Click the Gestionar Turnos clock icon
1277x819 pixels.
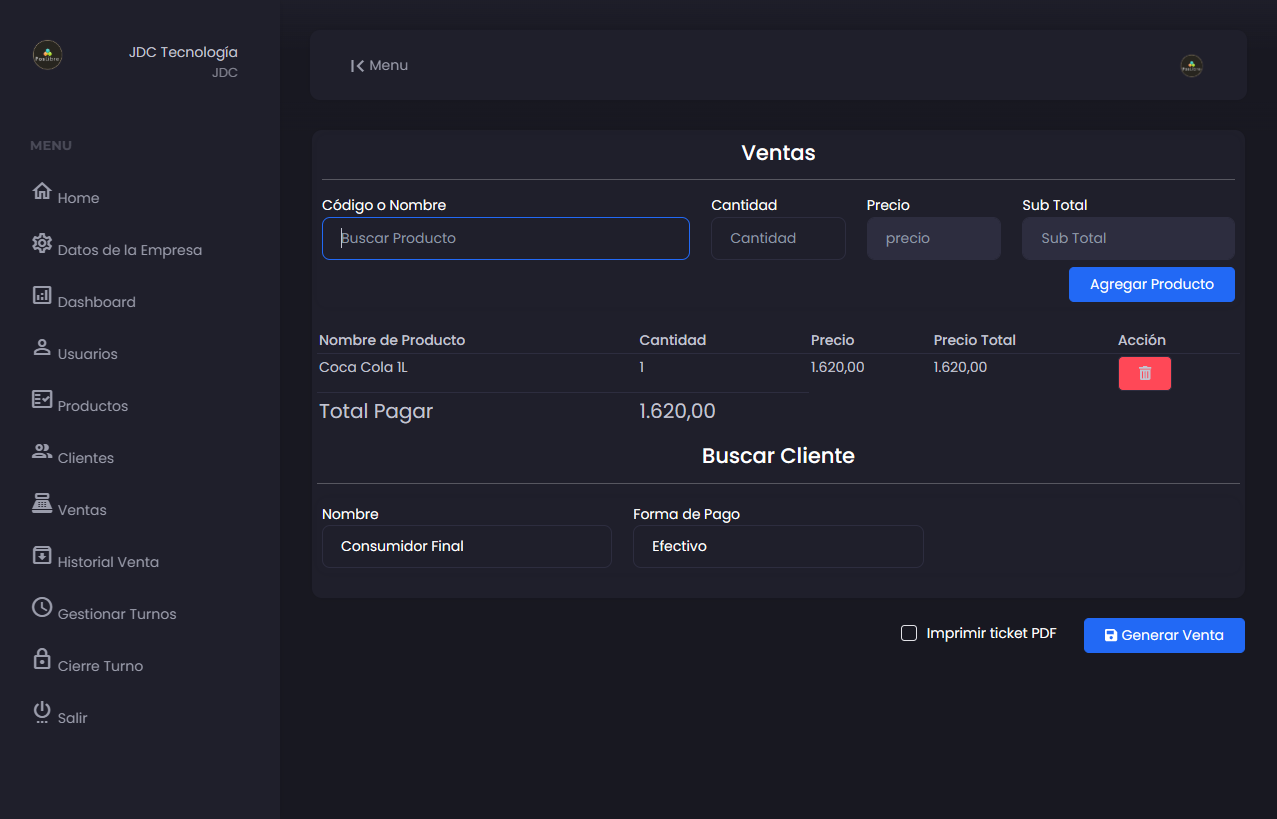coord(42,607)
